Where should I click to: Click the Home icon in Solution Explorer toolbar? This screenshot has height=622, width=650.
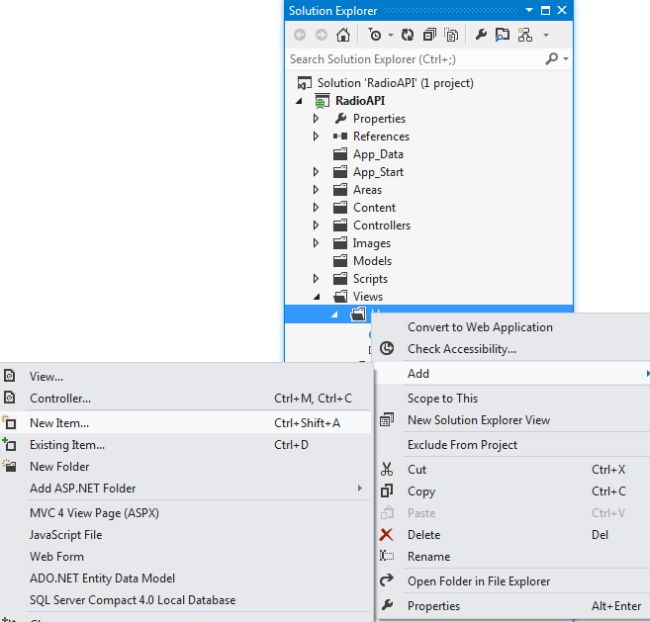343,35
